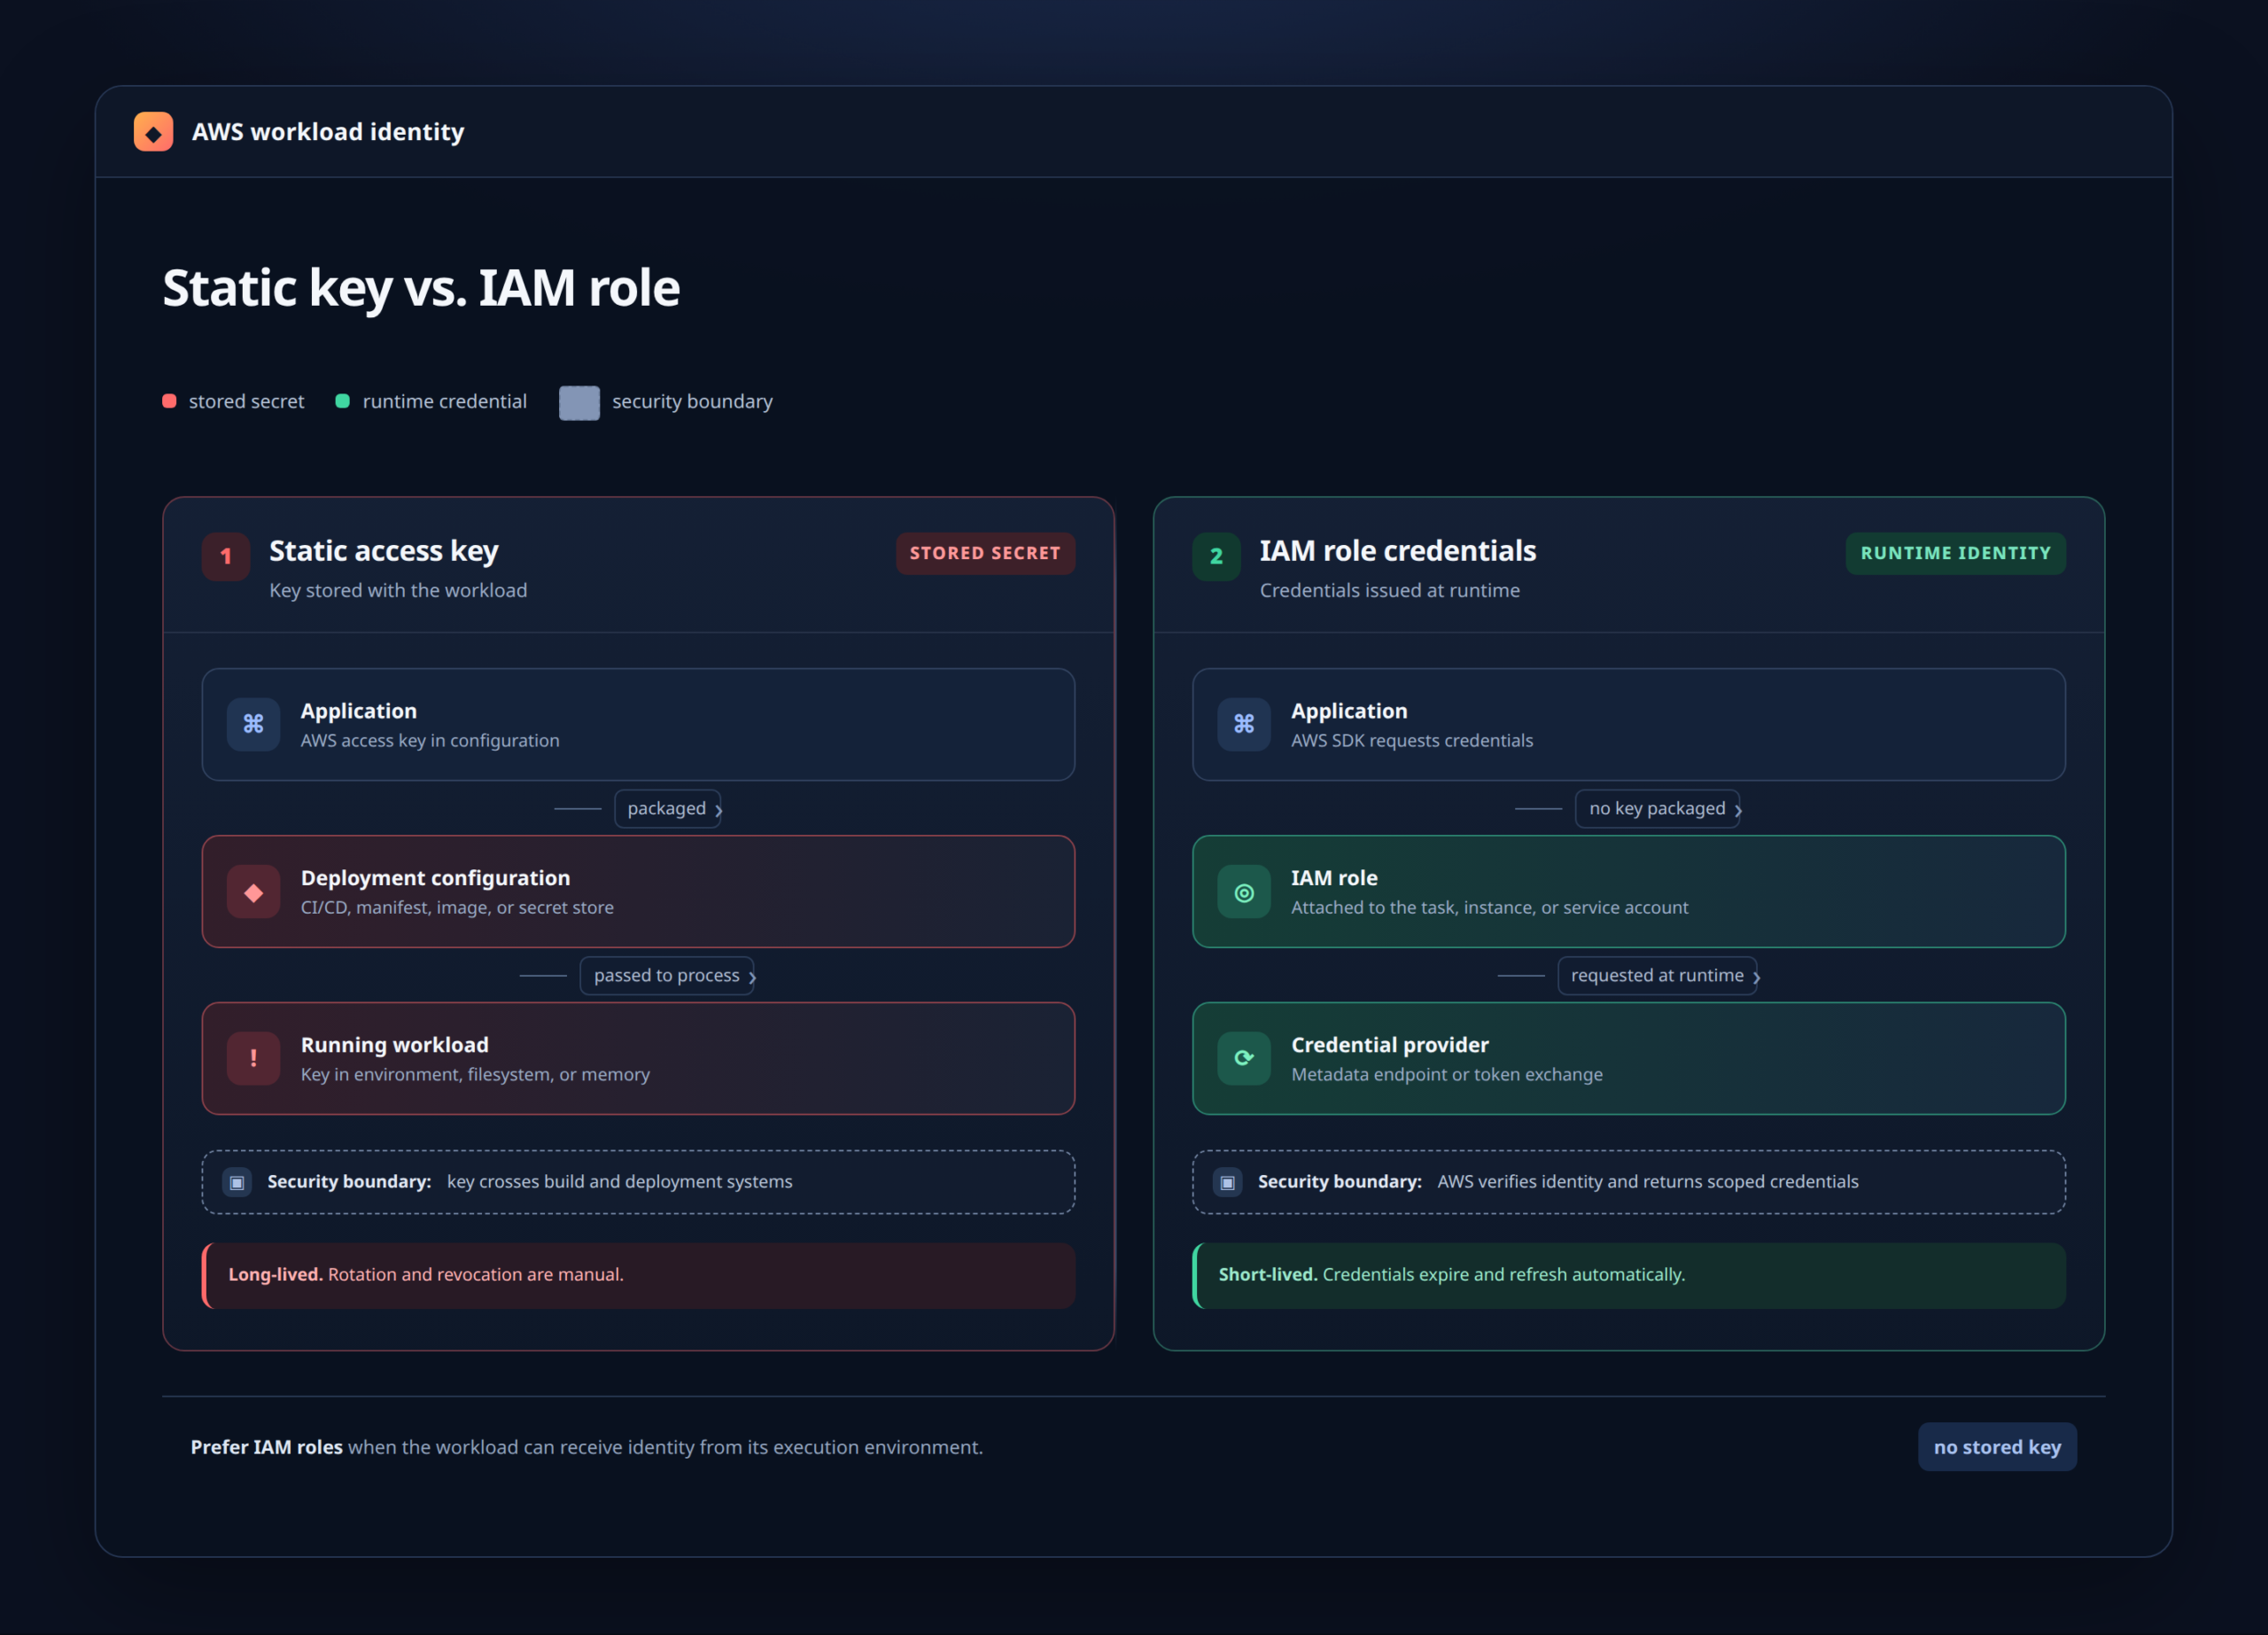This screenshot has width=2268, height=1635.
Task: Click "AWS verifies identity and returns scoped credentials" text
Action: pyautogui.click(x=1648, y=1181)
